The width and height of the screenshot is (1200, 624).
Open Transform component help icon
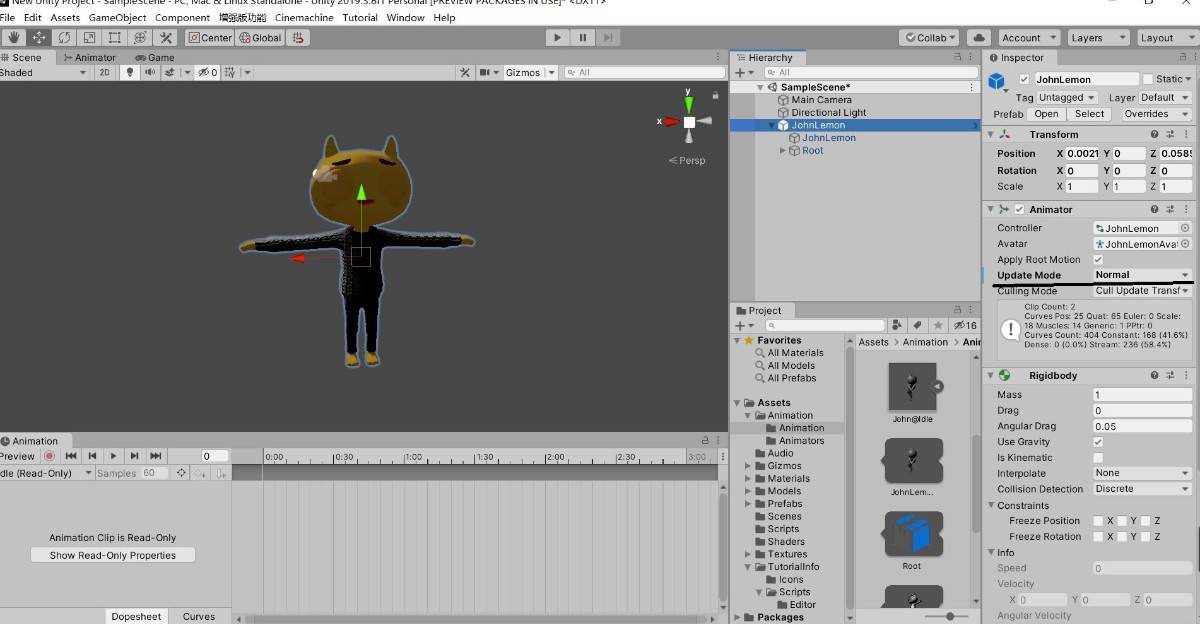[1154, 134]
